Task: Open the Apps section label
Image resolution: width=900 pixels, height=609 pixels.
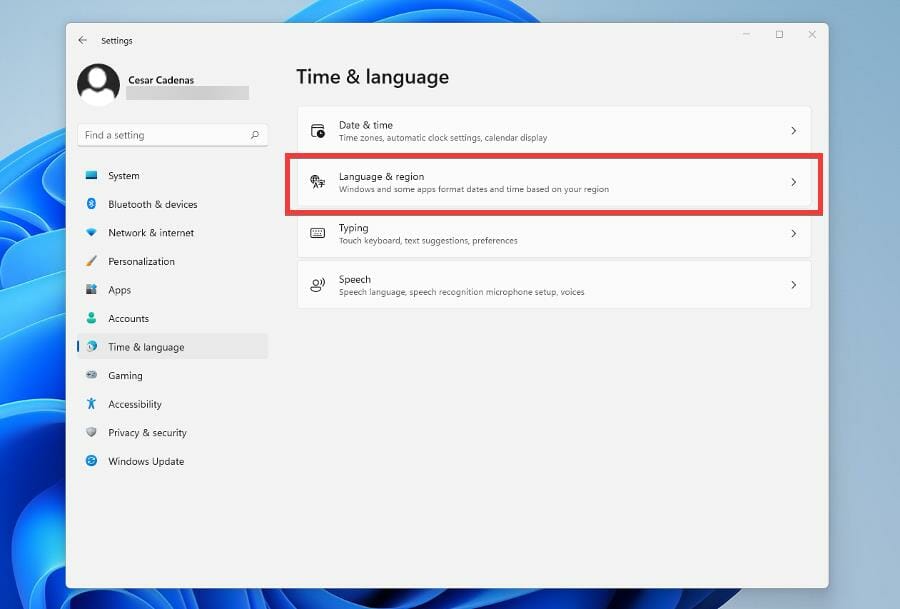Action: 119,290
